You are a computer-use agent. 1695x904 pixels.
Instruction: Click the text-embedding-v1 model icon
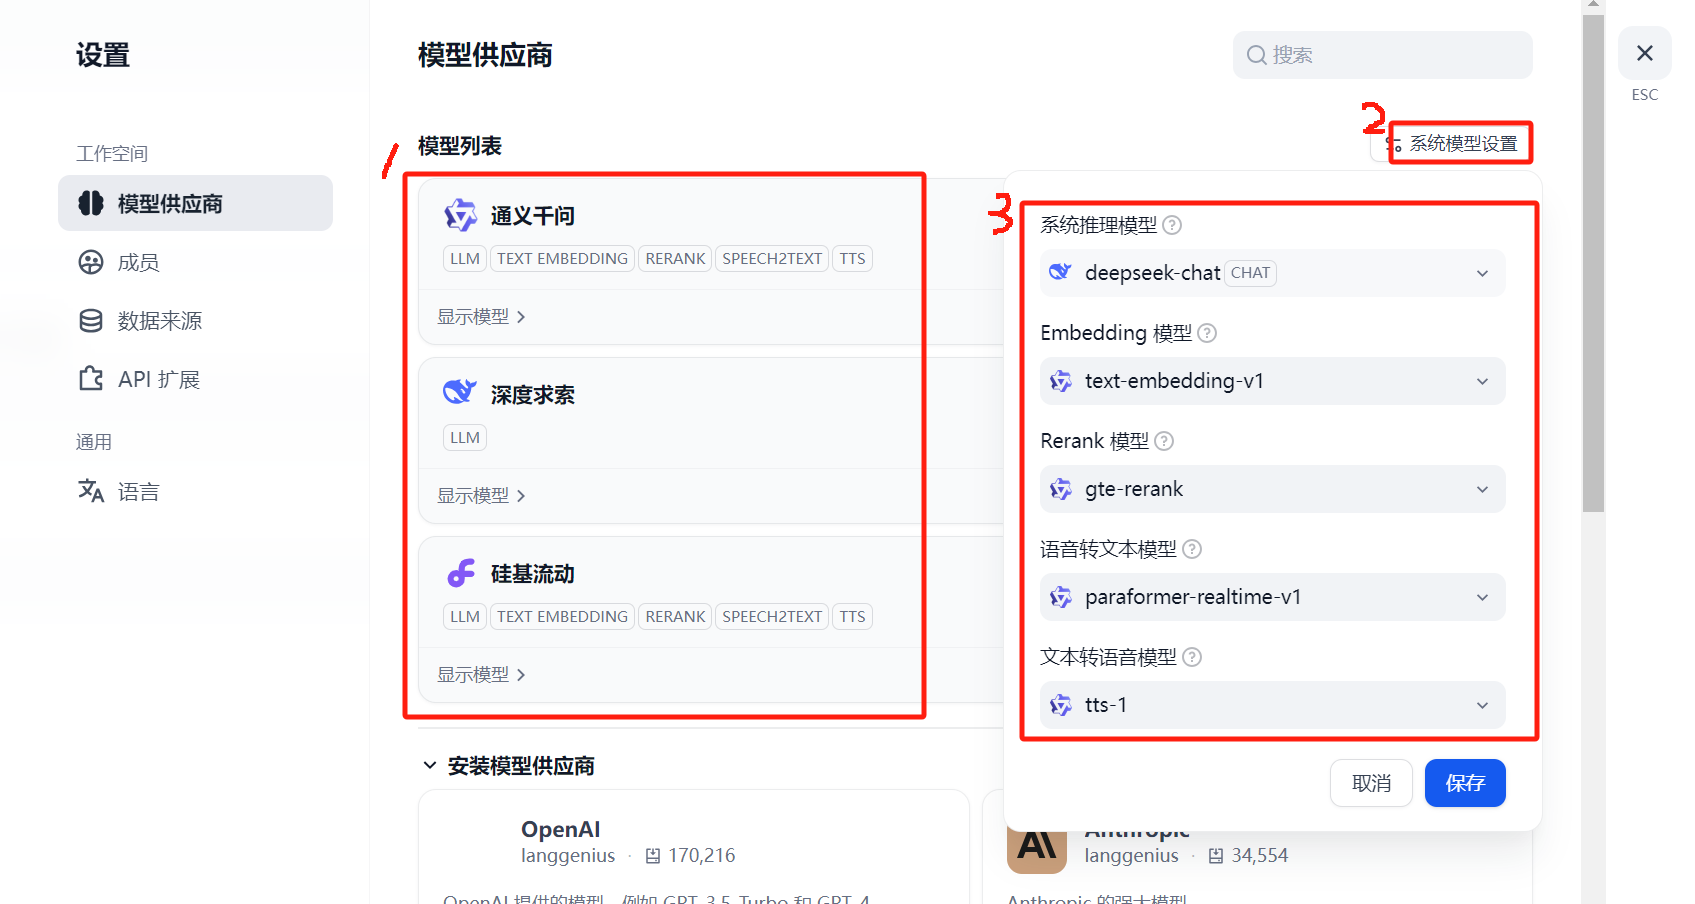[x=1060, y=381]
